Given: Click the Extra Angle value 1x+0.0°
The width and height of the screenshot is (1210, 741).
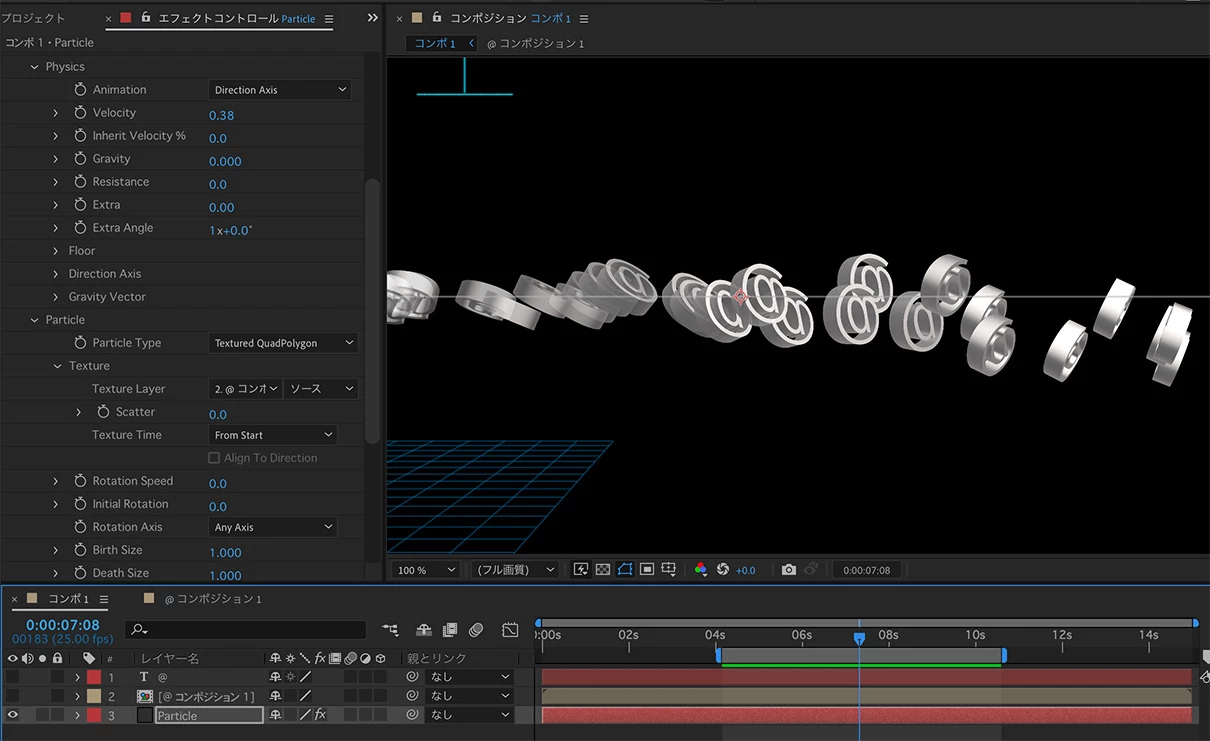Looking at the screenshot, I should tap(231, 230).
